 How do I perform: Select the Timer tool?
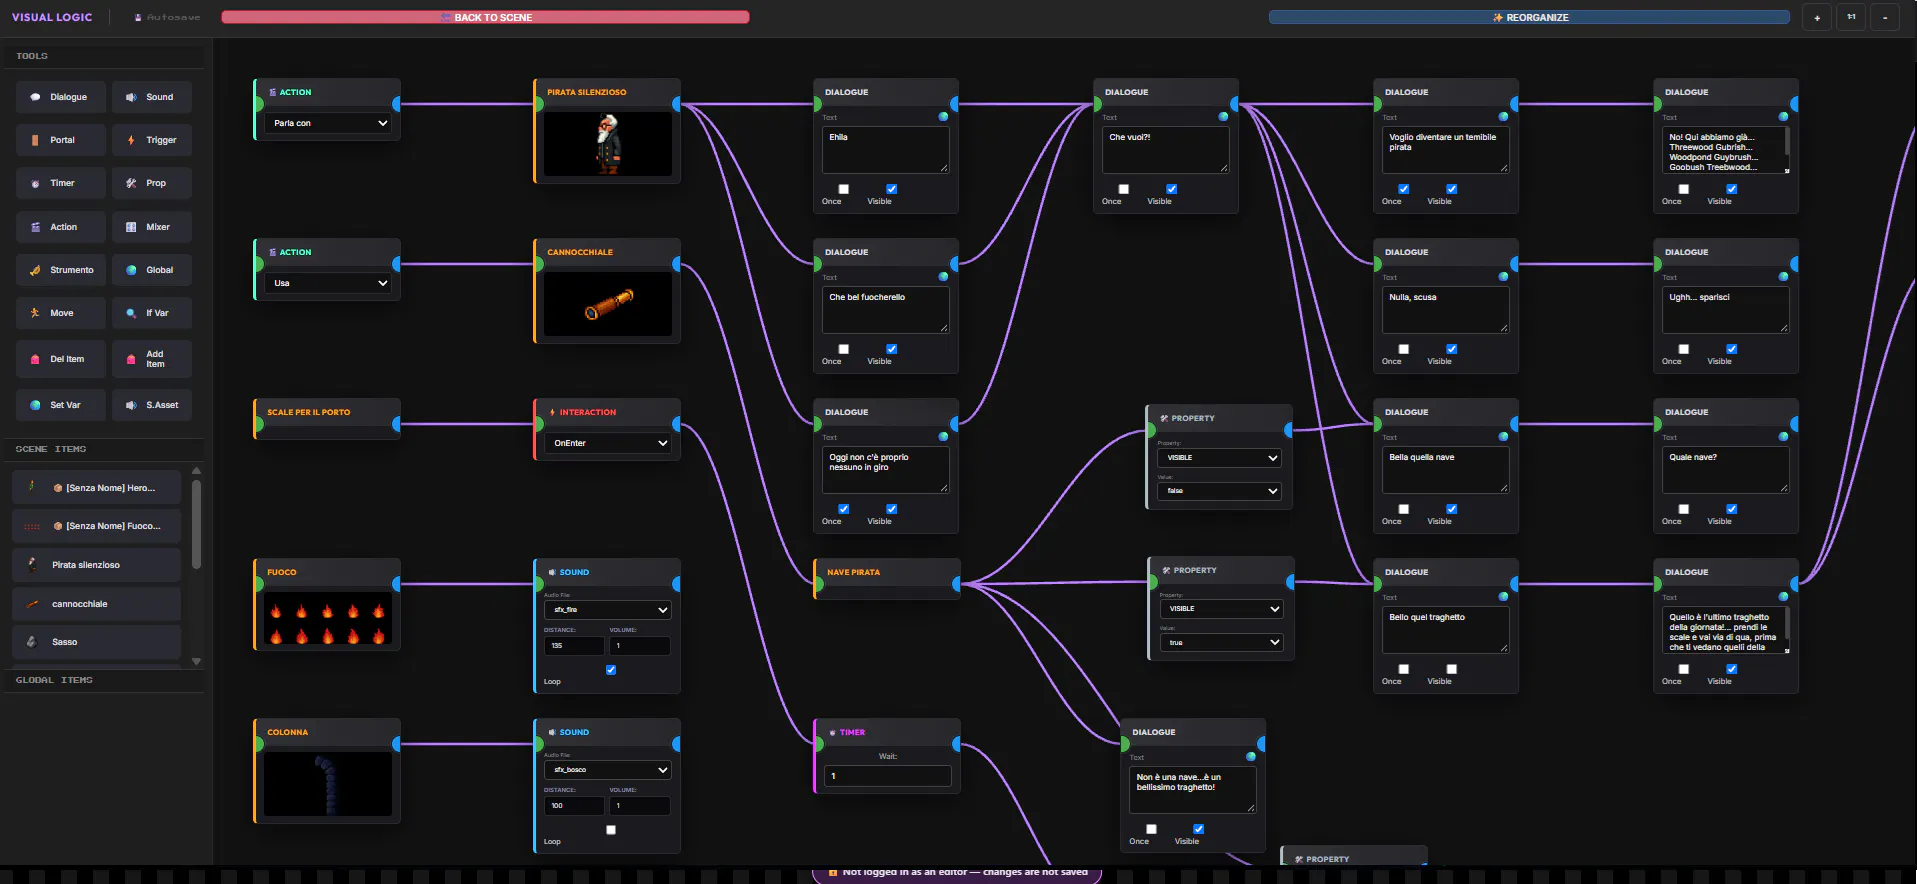[61, 183]
